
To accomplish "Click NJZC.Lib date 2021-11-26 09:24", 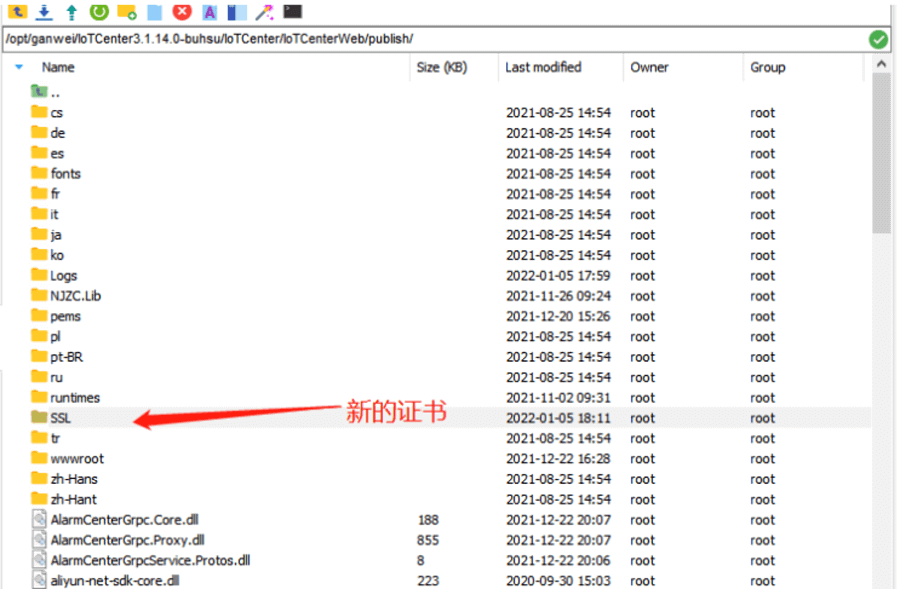I will click(558, 296).
